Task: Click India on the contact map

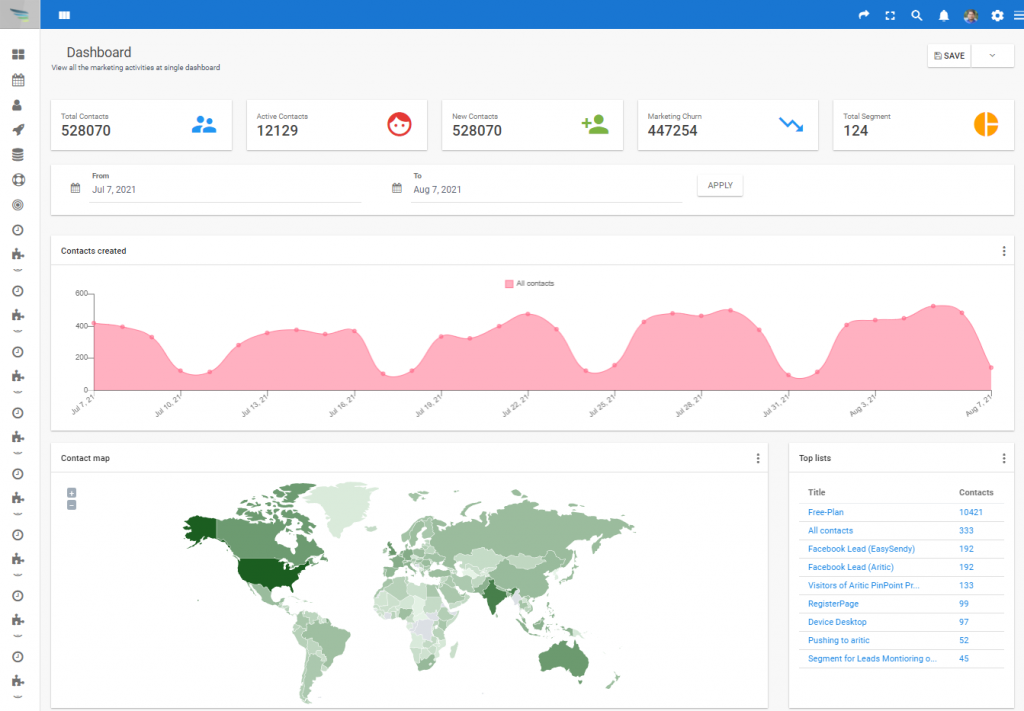Action: click(x=496, y=595)
